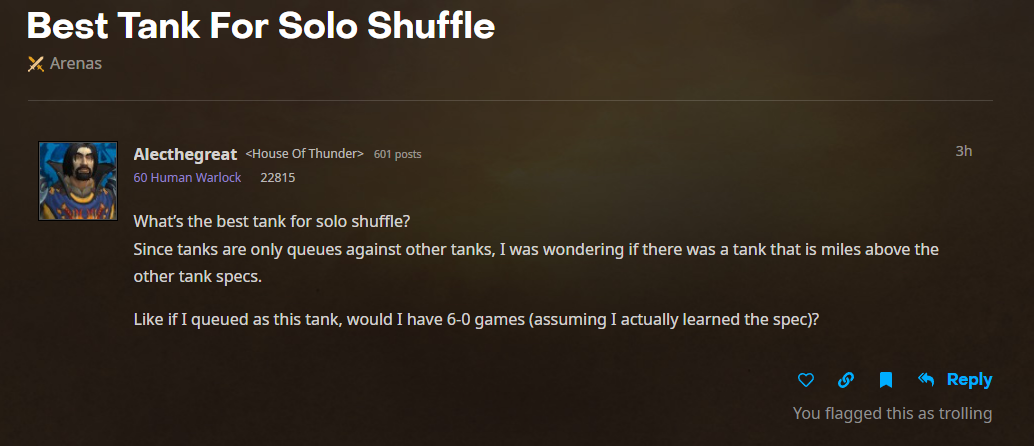Open the Arenas category

click(75, 64)
